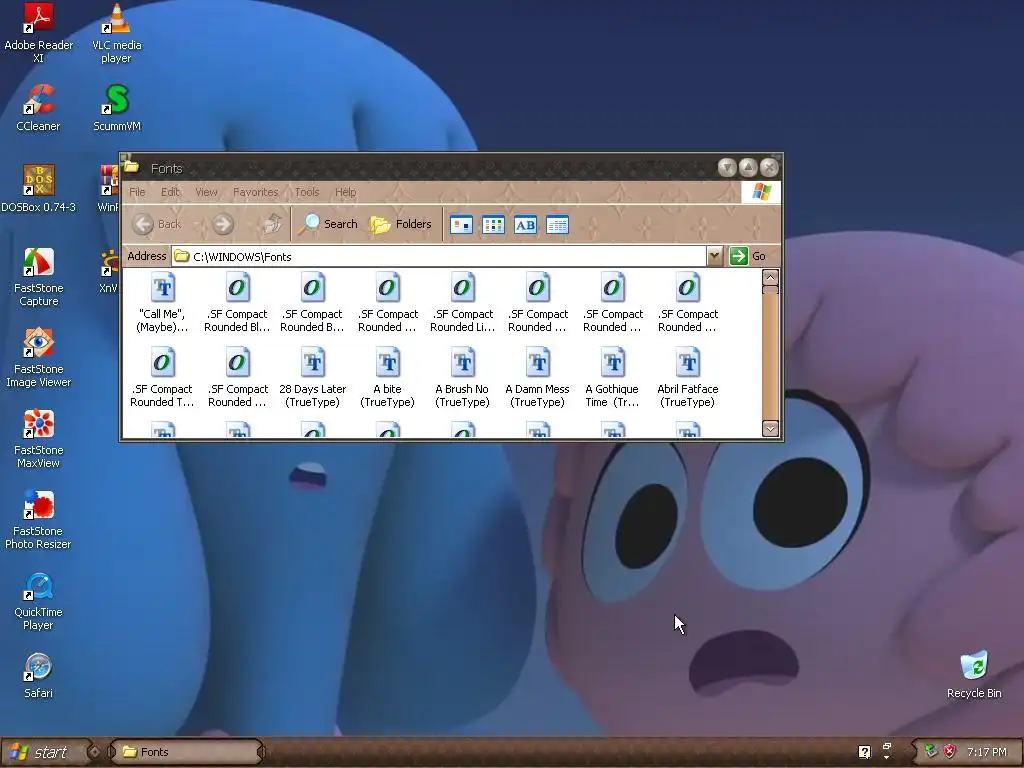Minimize the Fonts window

(x=727, y=168)
